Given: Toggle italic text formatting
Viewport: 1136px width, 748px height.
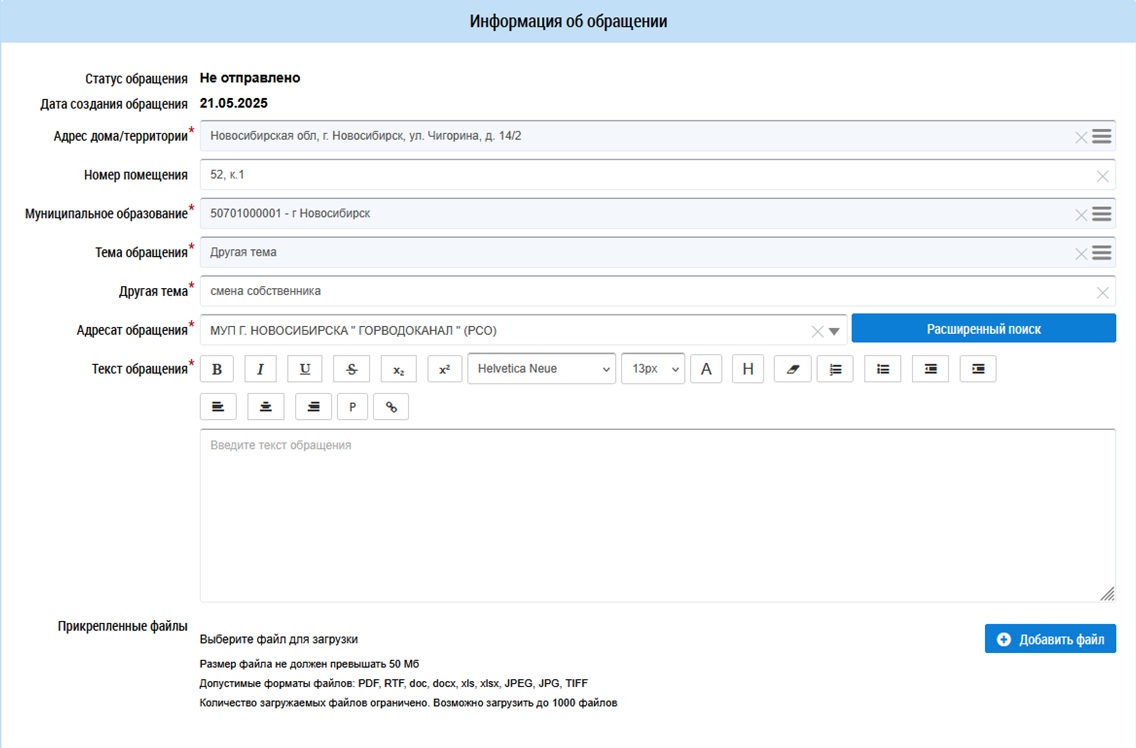Looking at the screenshot, I should [x=260, y=369].
